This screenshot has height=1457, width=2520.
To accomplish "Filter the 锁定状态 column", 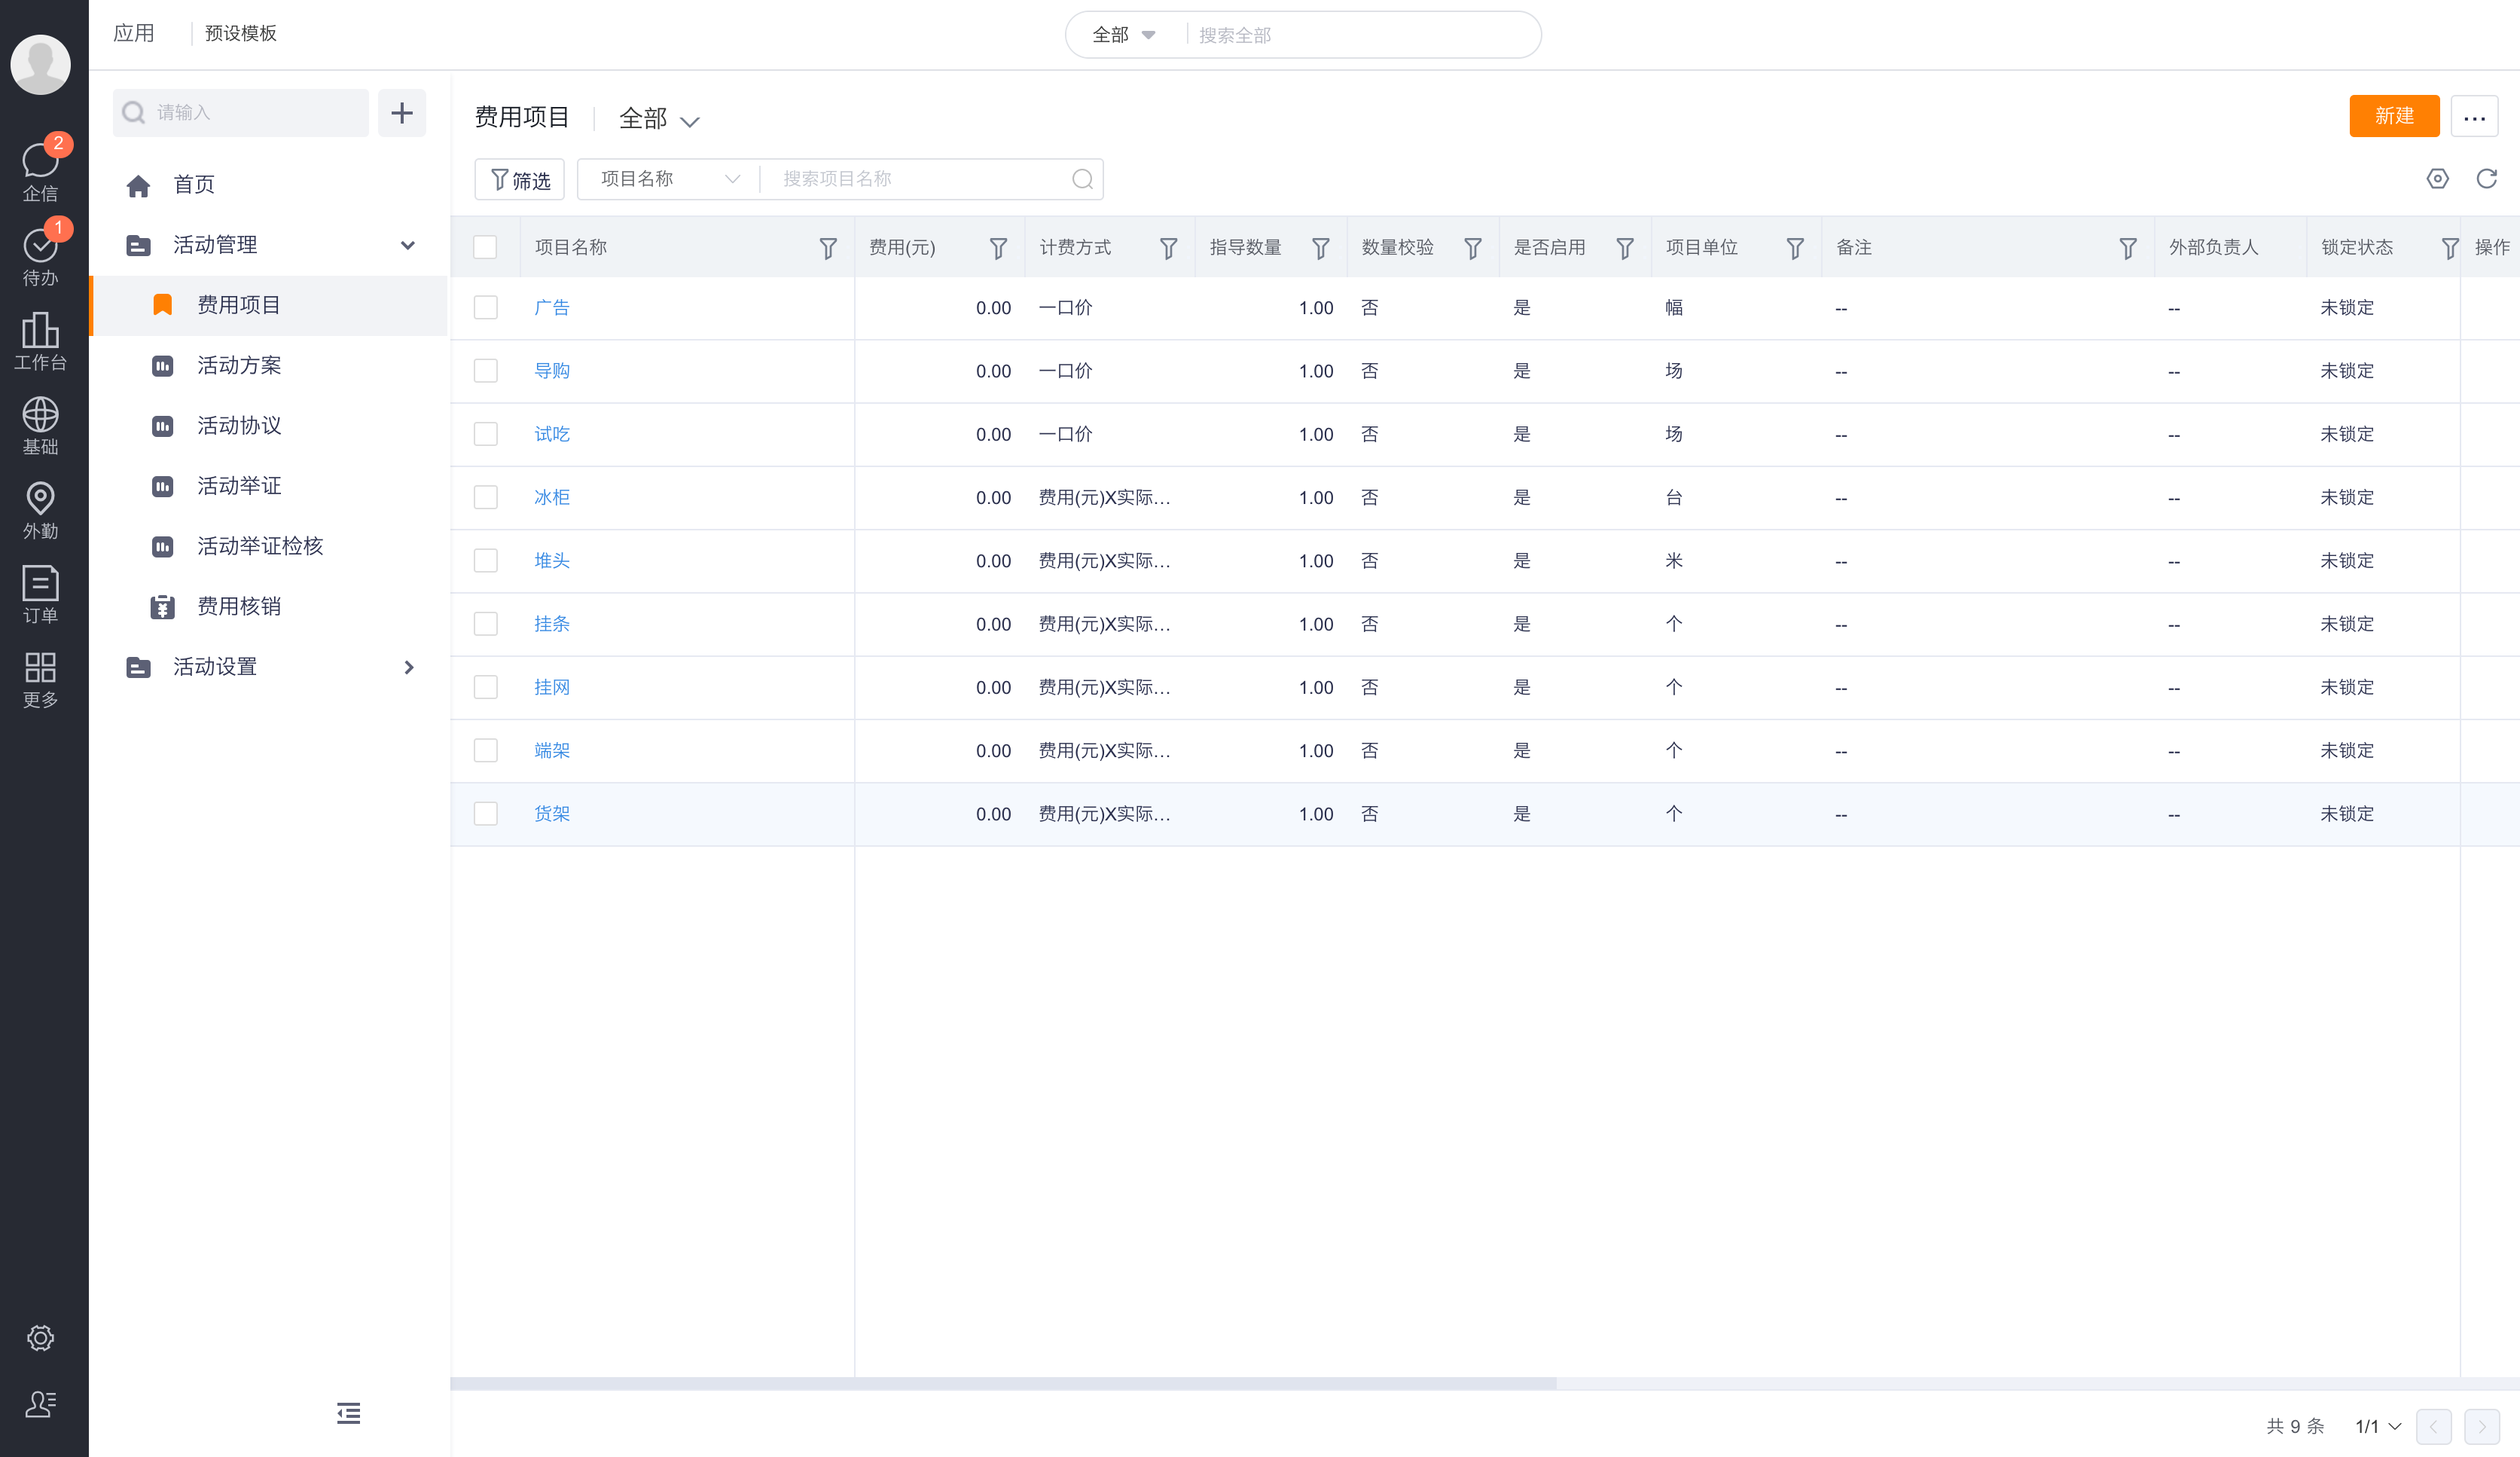I will tap(2449, 248).
